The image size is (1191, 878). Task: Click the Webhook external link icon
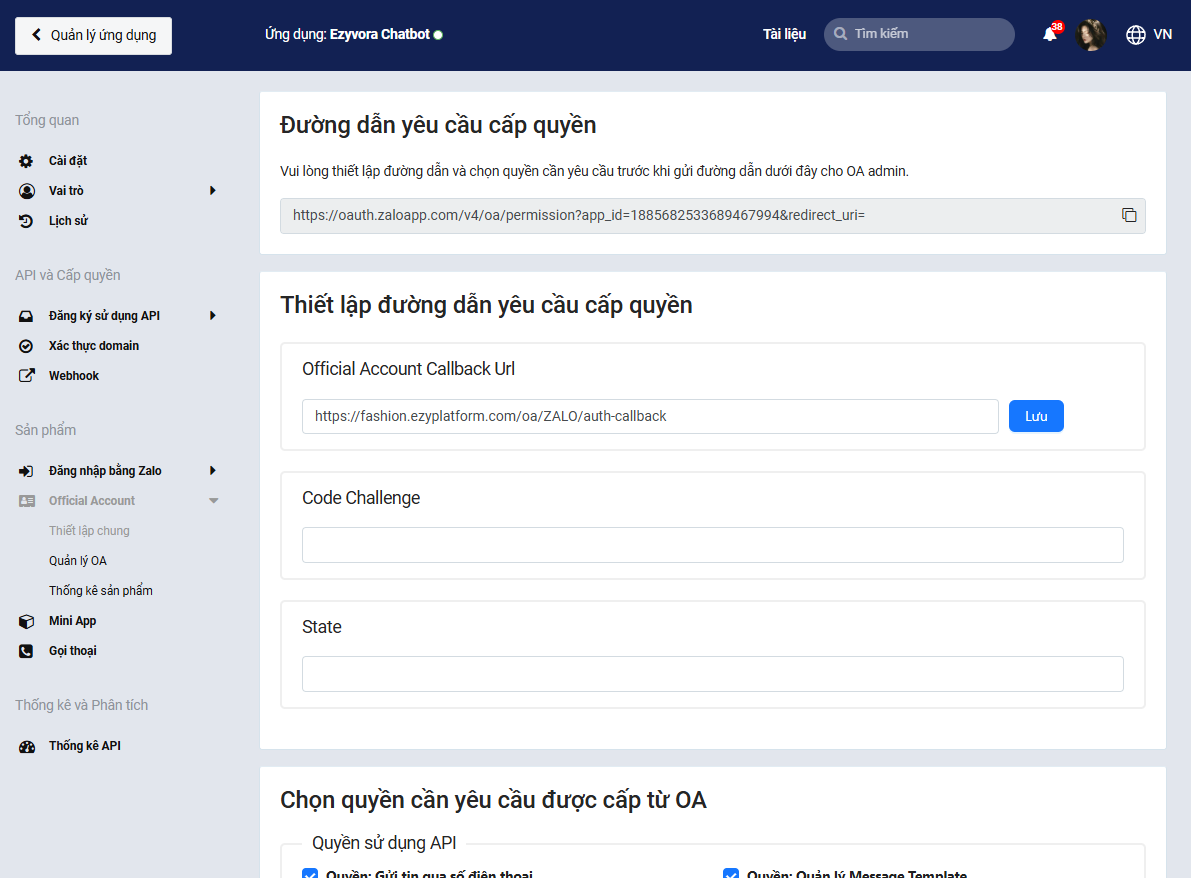point(27,375)
